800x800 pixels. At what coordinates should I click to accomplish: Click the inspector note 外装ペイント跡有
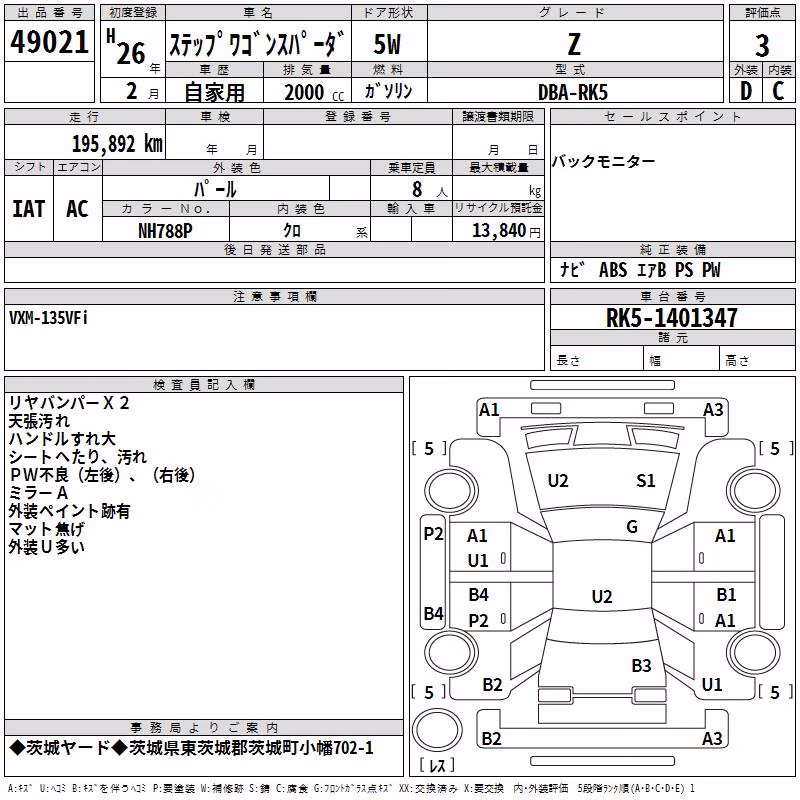[x=69, y=511]
